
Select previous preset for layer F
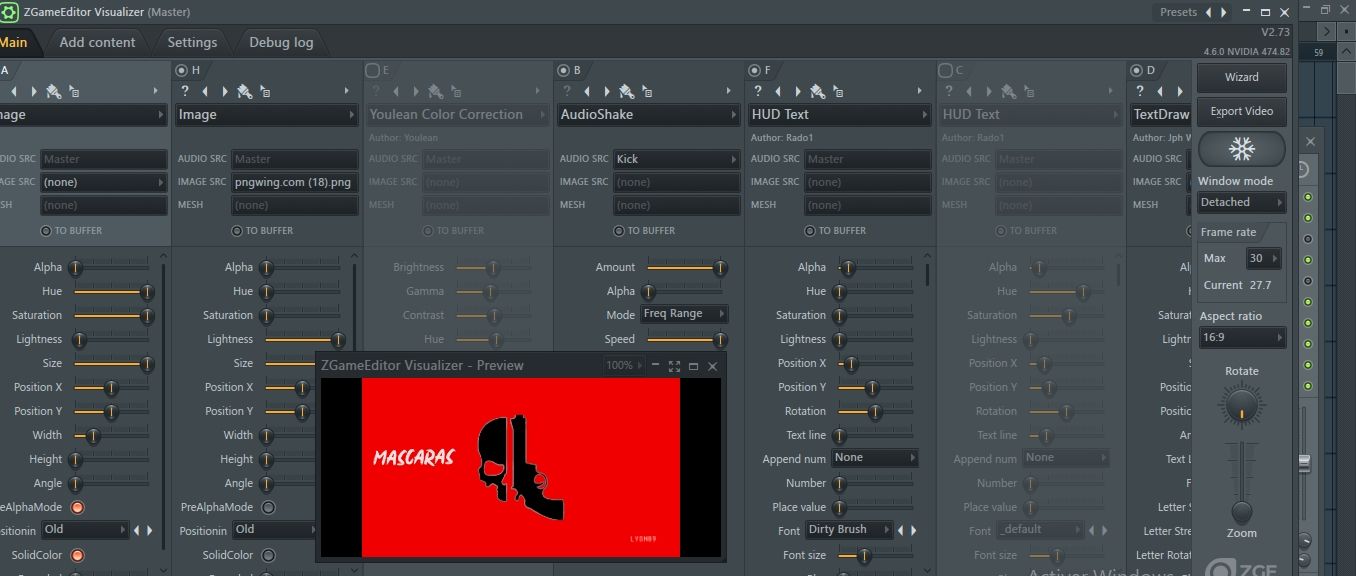pyautogui.click(x=778, y=91)
